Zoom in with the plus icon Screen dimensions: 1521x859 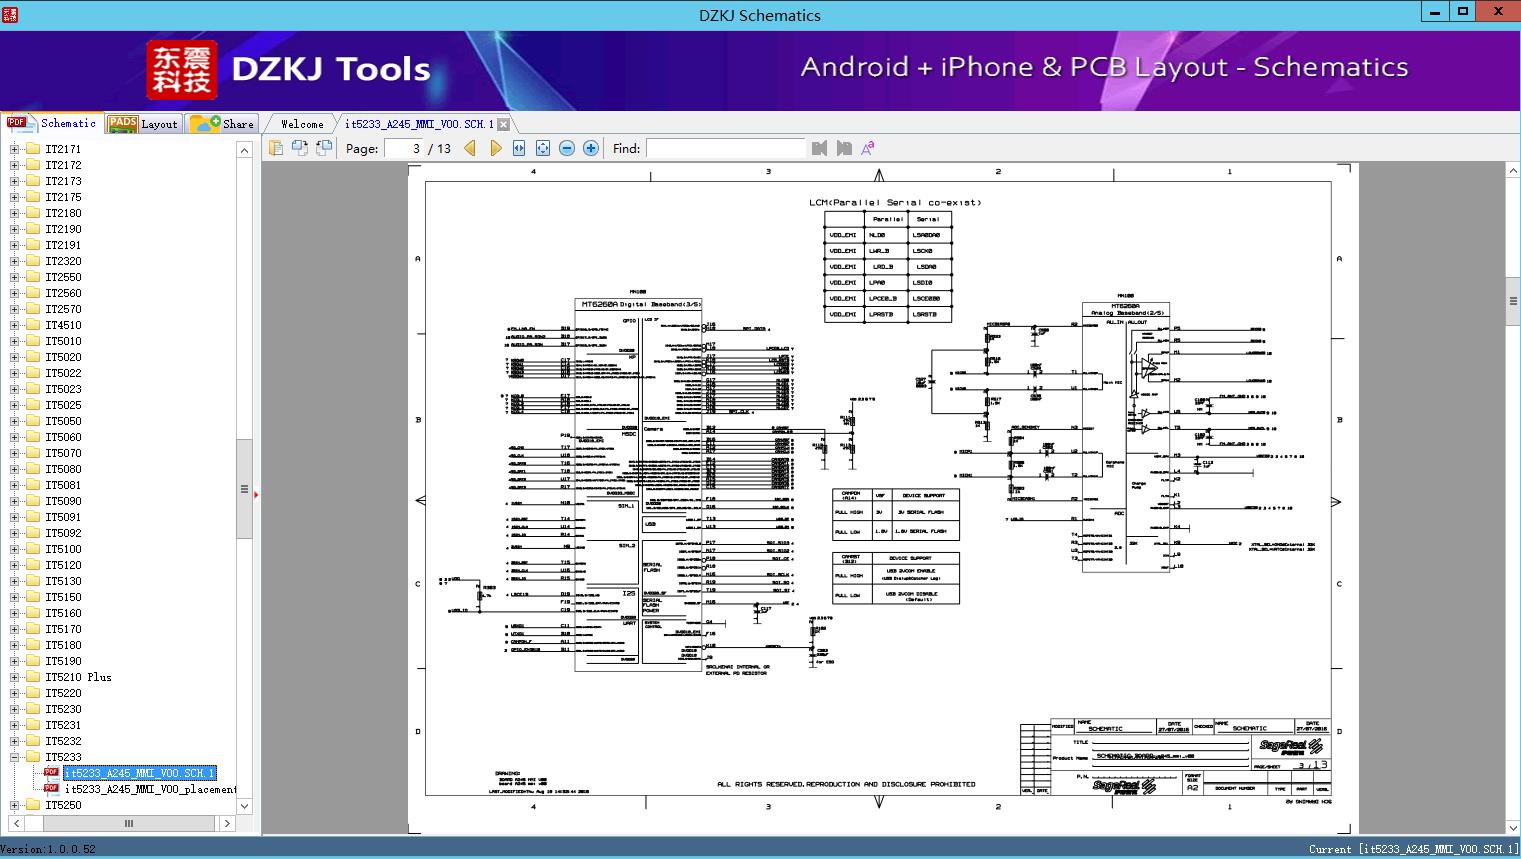[591, 148]
